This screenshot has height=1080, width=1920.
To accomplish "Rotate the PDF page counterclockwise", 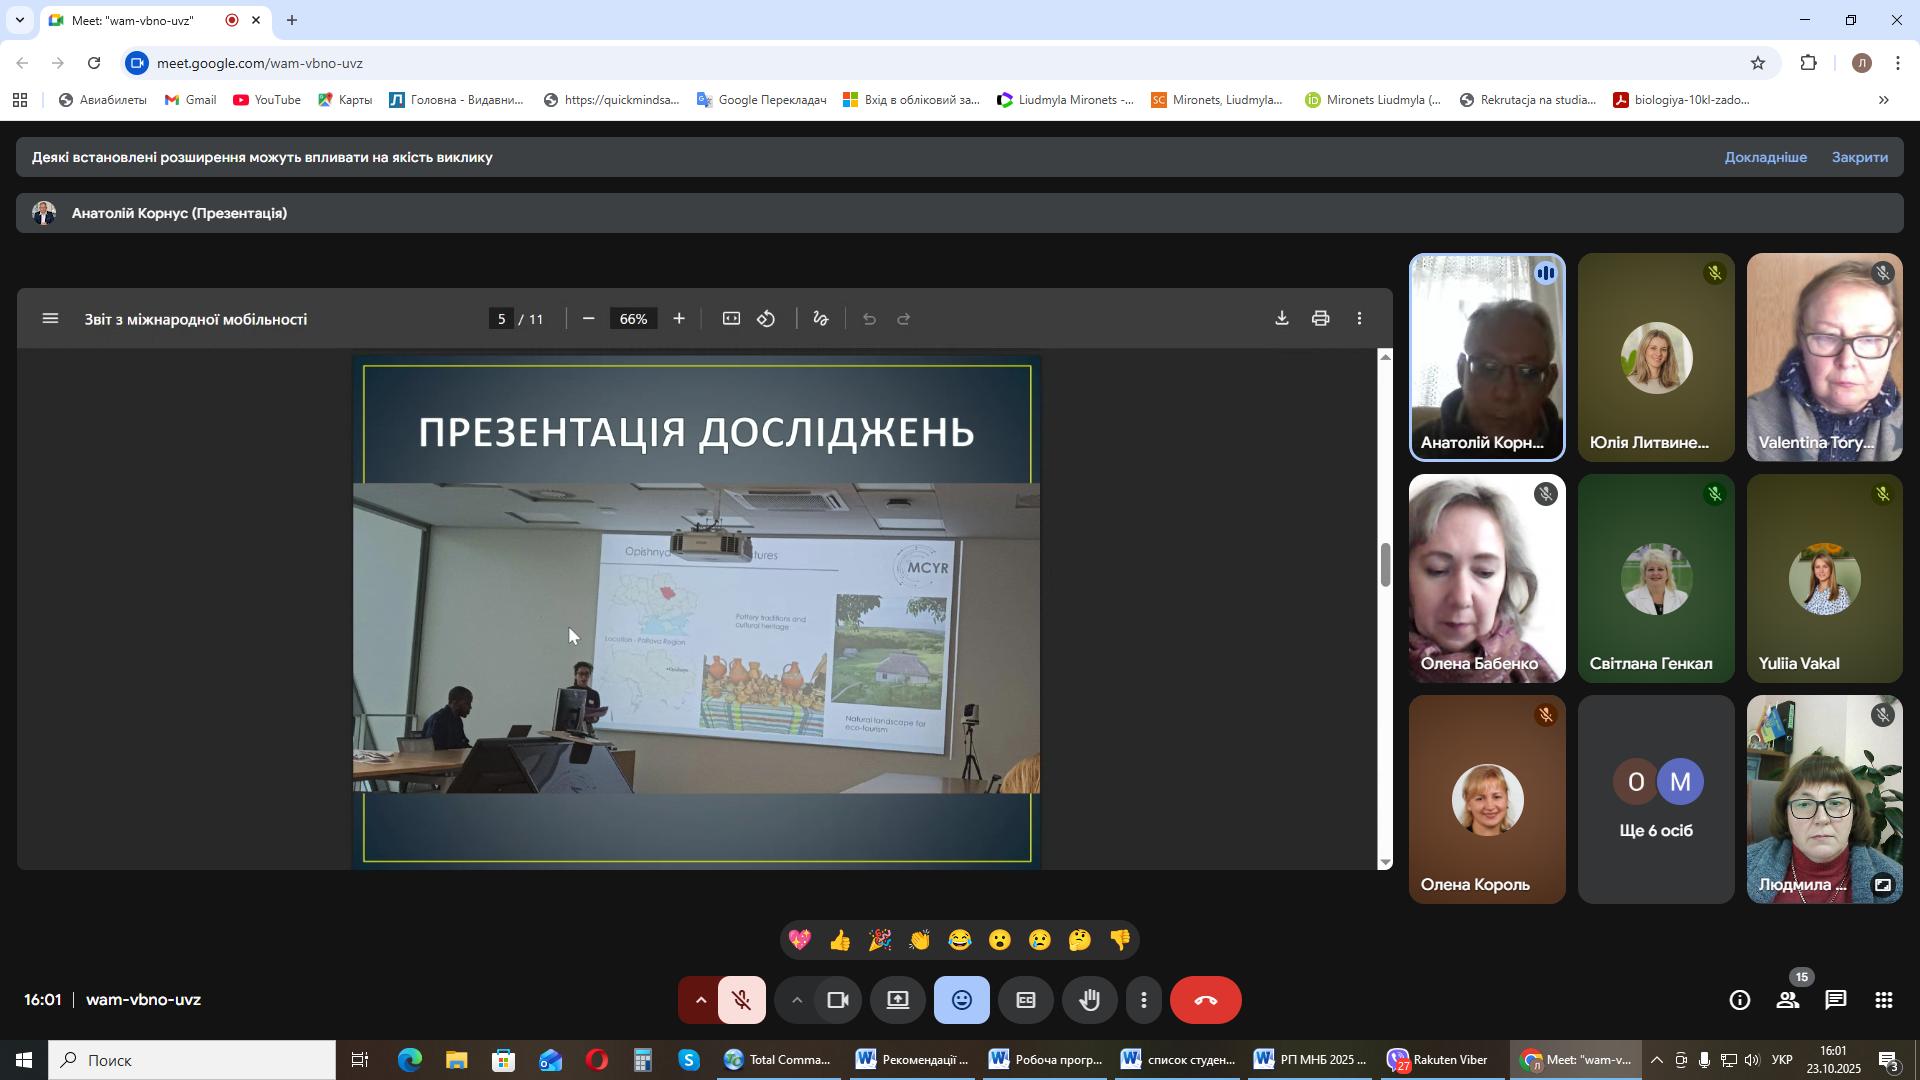I will click(767, 319).
